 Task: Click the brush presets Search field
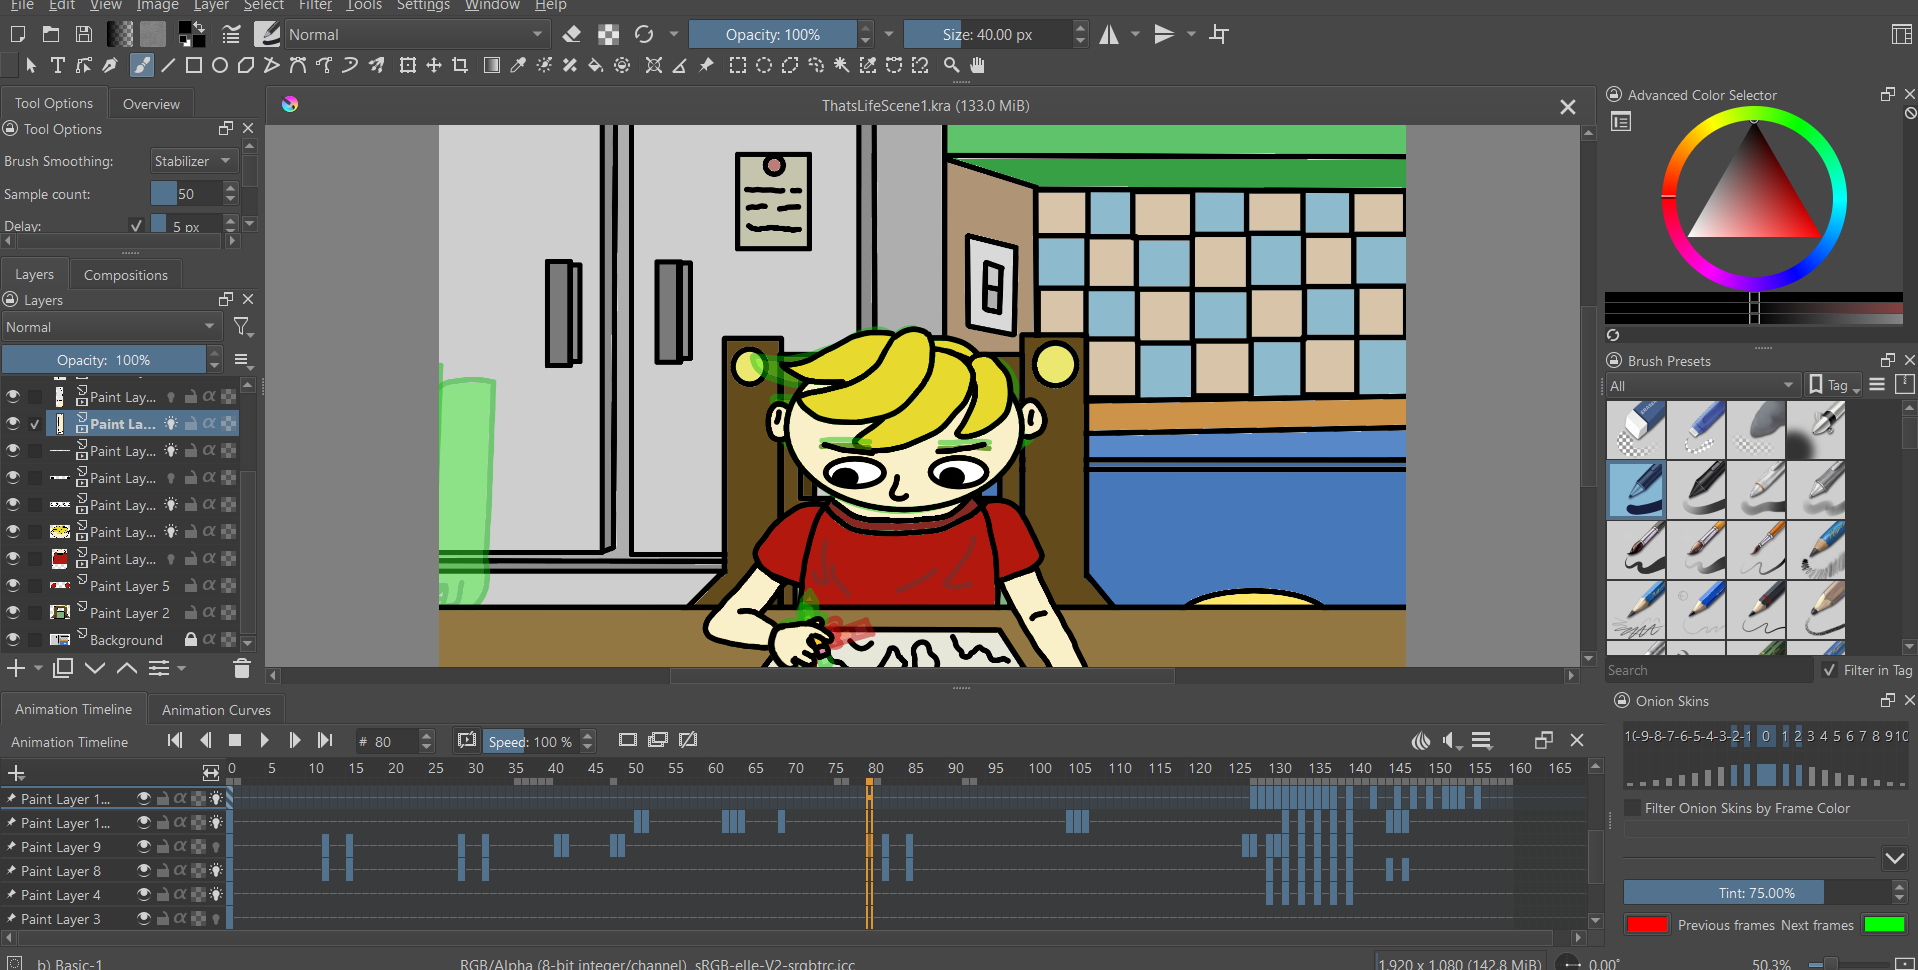[1708, 671]
